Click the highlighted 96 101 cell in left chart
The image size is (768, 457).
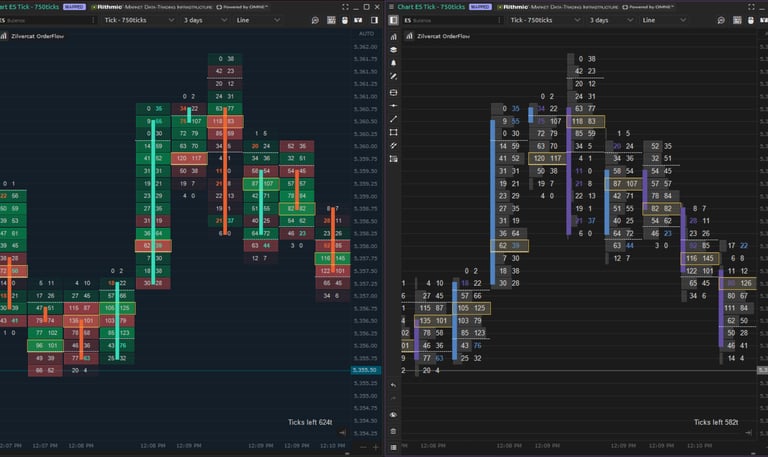point(46,345)
